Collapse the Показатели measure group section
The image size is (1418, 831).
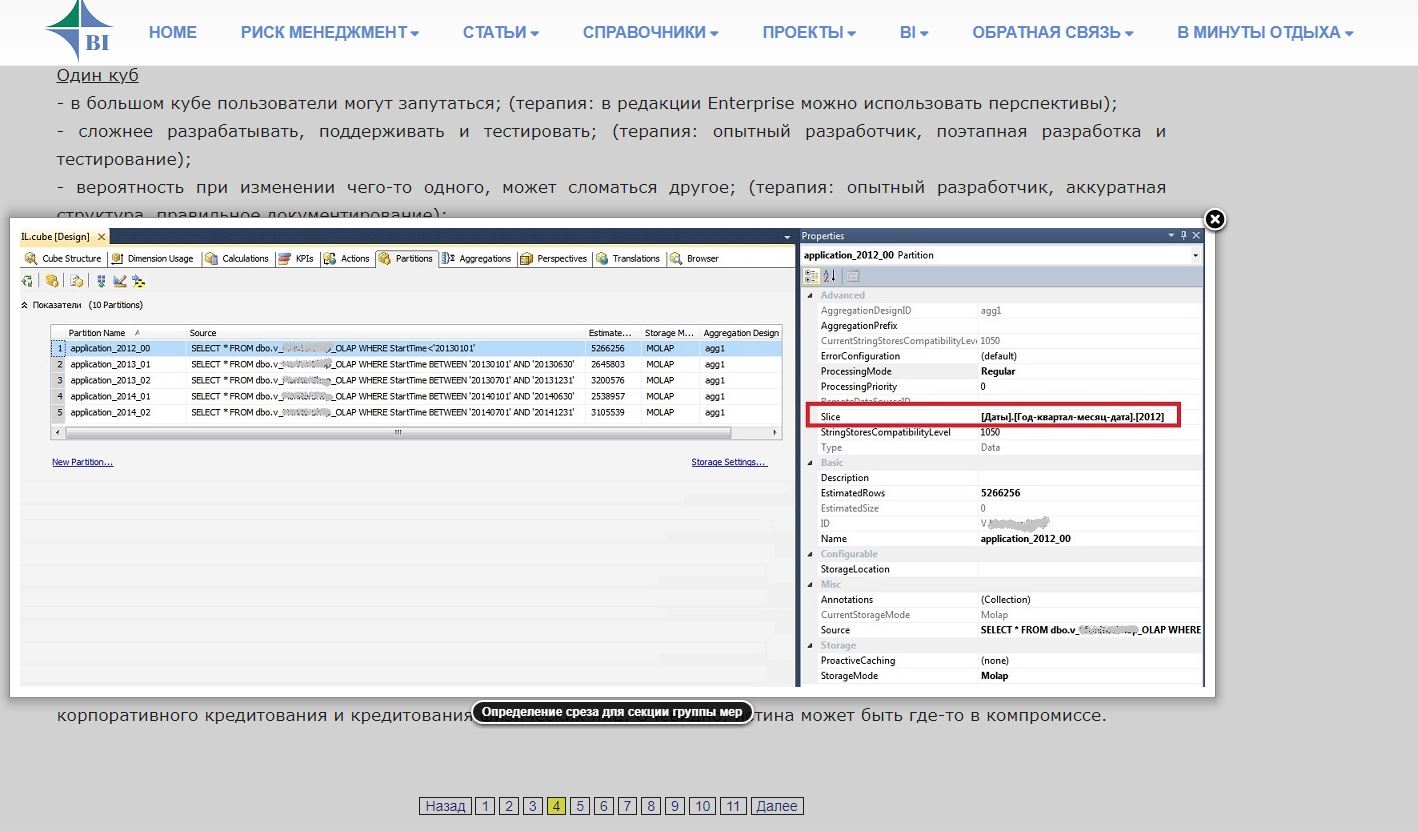coord(25,305)
